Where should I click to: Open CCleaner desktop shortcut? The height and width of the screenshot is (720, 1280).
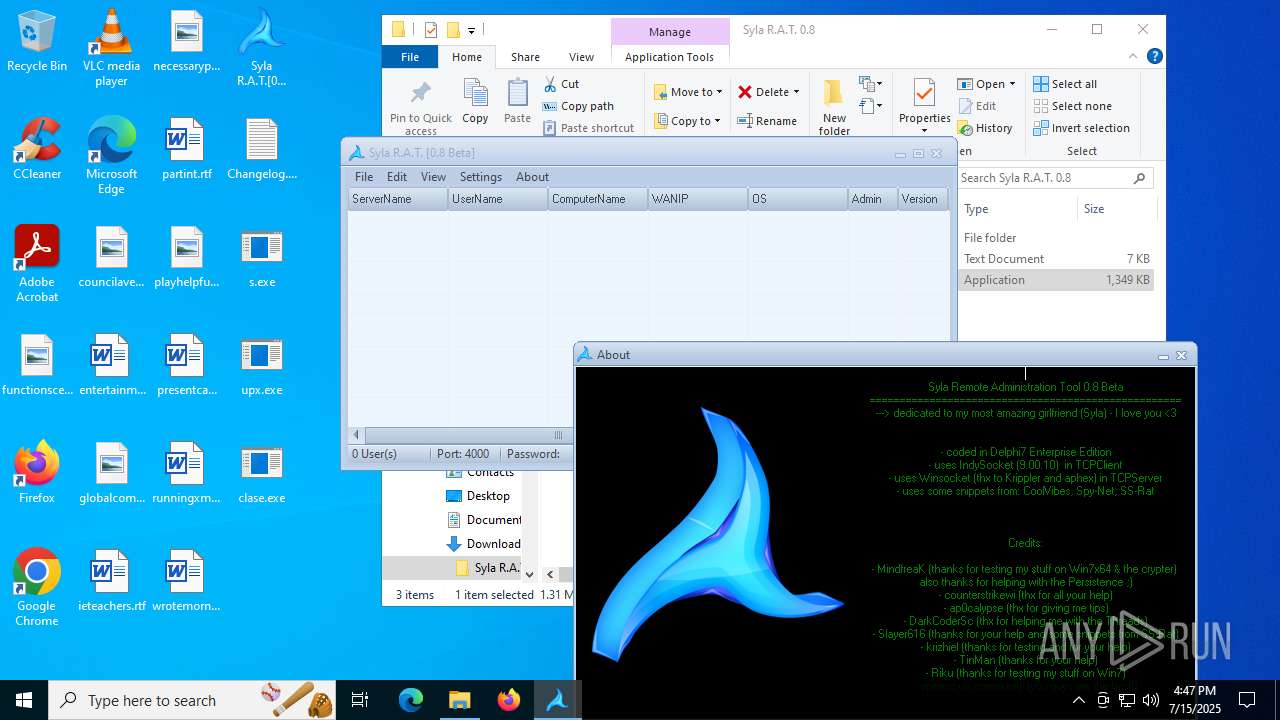coord(37,149)
